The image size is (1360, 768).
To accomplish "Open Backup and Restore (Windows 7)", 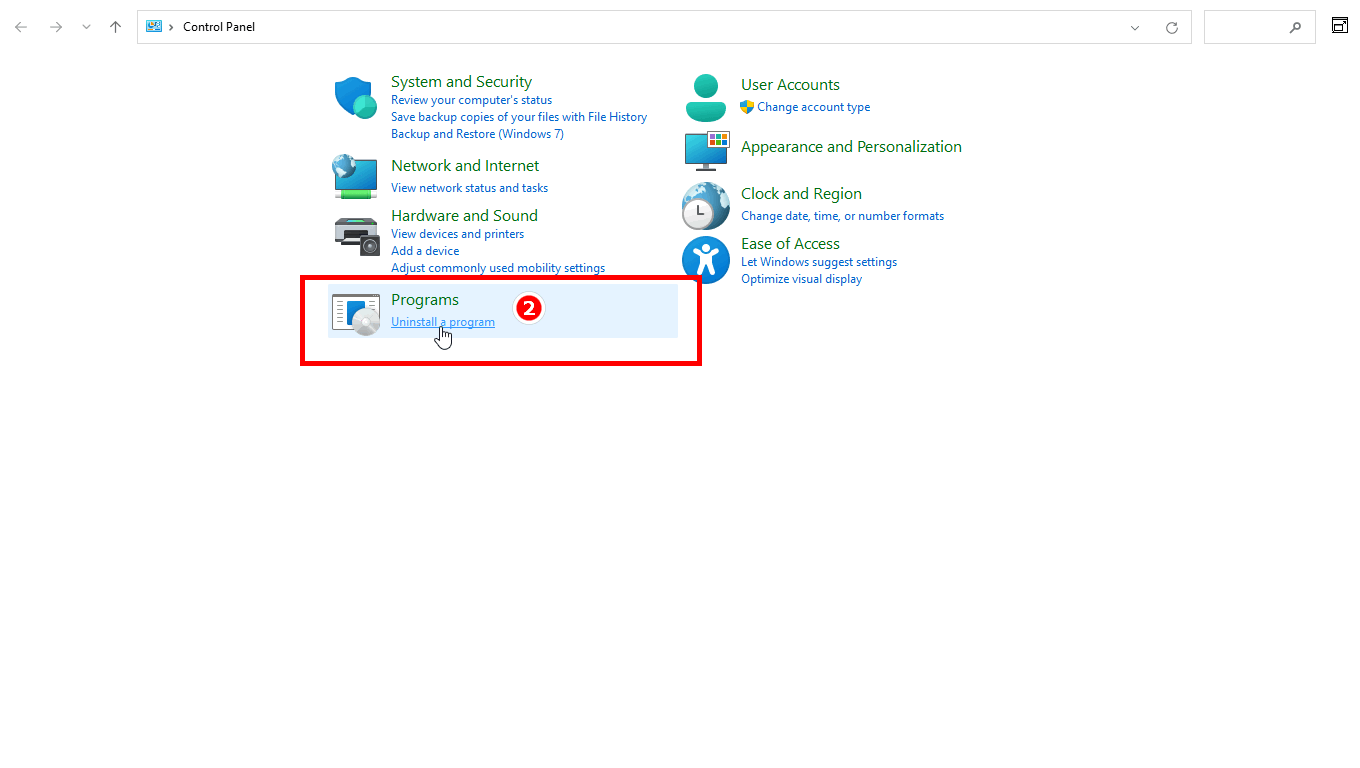I will [x=477, y=134].
